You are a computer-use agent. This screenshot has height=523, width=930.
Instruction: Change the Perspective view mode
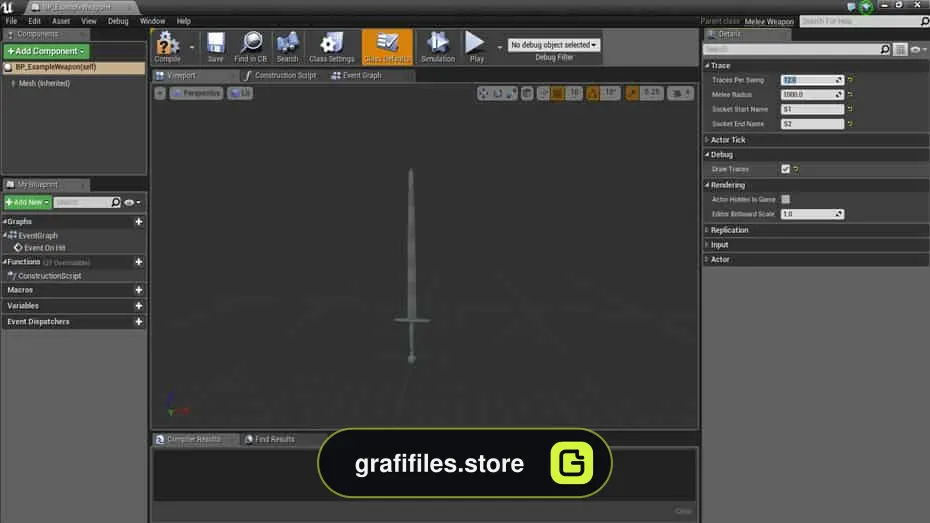point(196,93)
